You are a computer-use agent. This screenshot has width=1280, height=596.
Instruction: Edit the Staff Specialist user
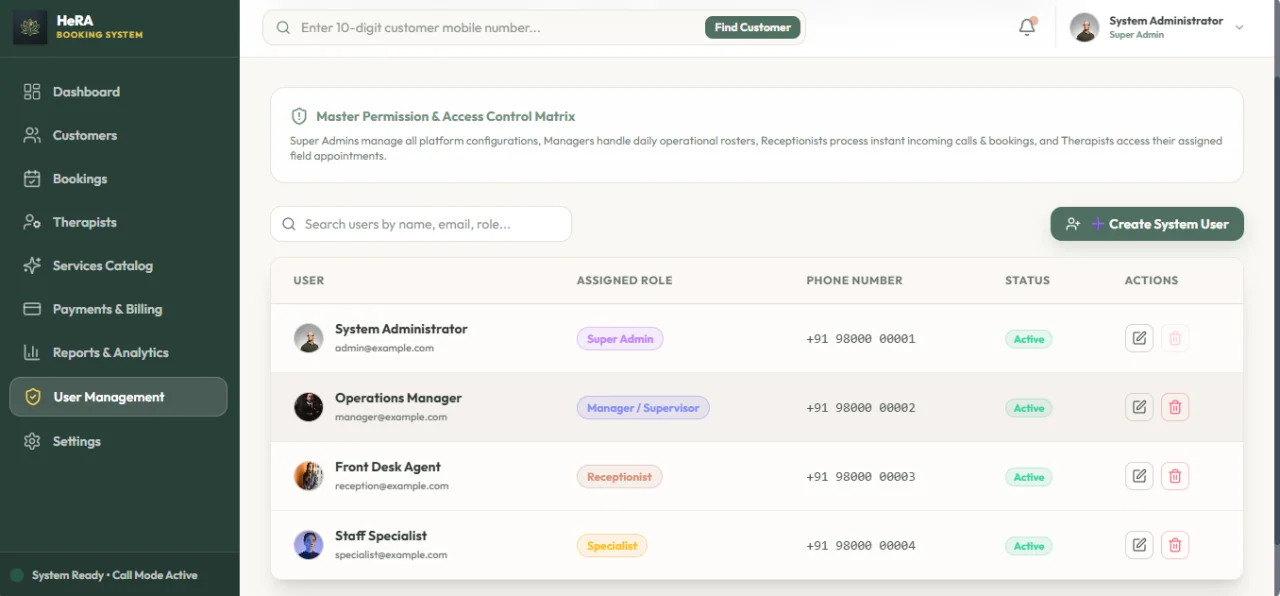[1139, 545]
